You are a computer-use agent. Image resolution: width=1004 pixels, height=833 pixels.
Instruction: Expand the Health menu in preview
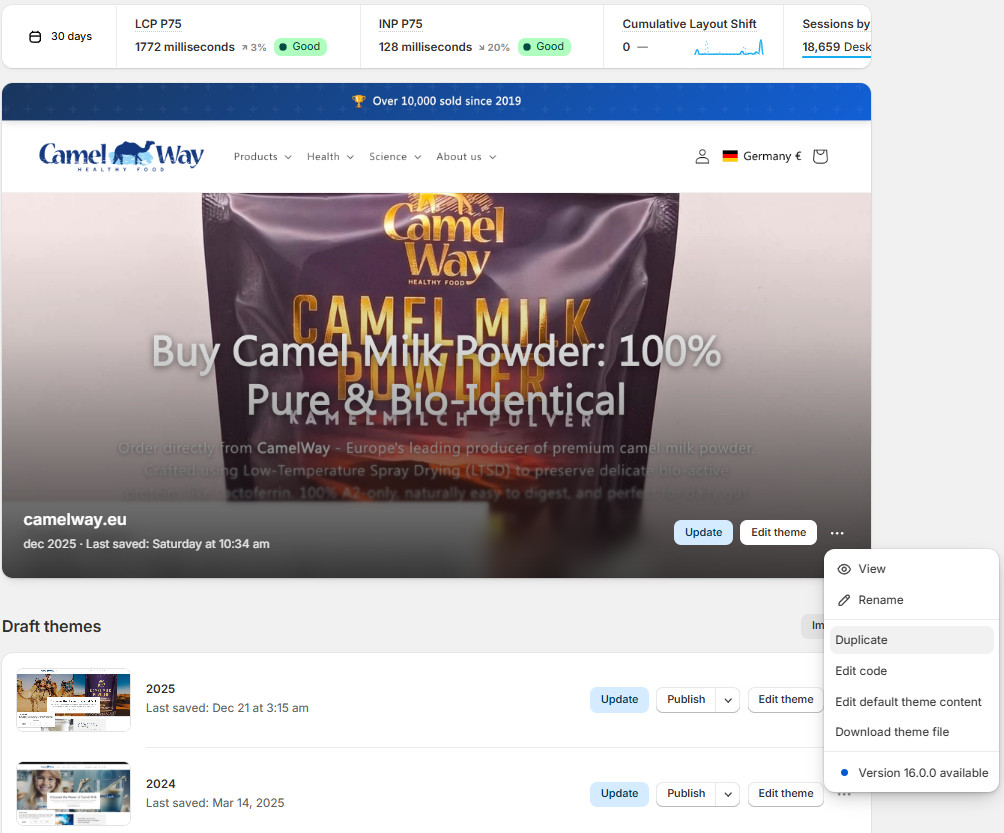tap(330, 157)
